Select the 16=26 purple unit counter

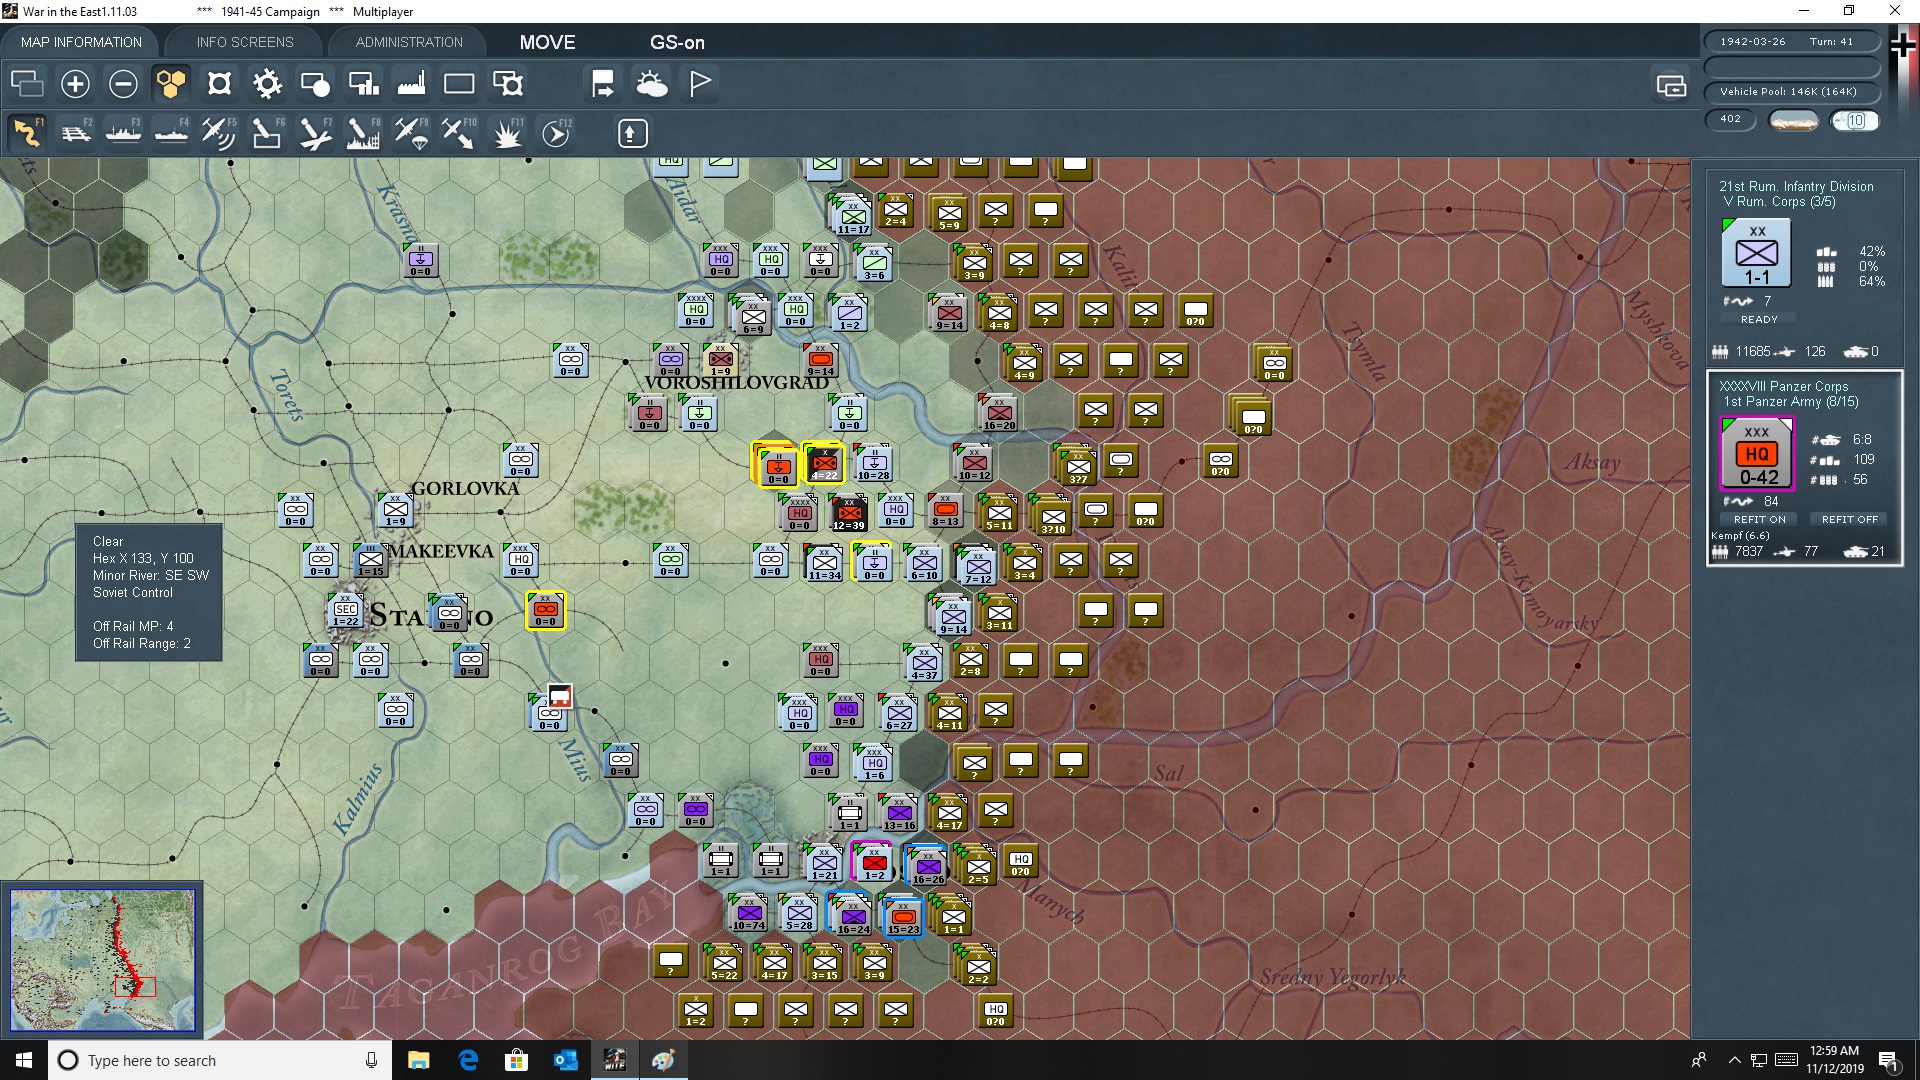[x=927, y=867]
